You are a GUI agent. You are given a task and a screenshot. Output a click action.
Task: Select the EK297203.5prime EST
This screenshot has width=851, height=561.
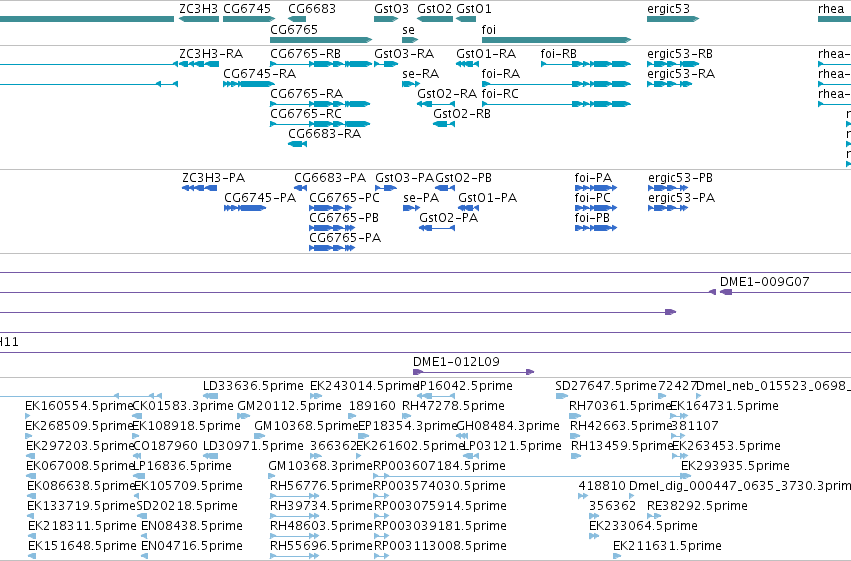(x=31, y=456)
